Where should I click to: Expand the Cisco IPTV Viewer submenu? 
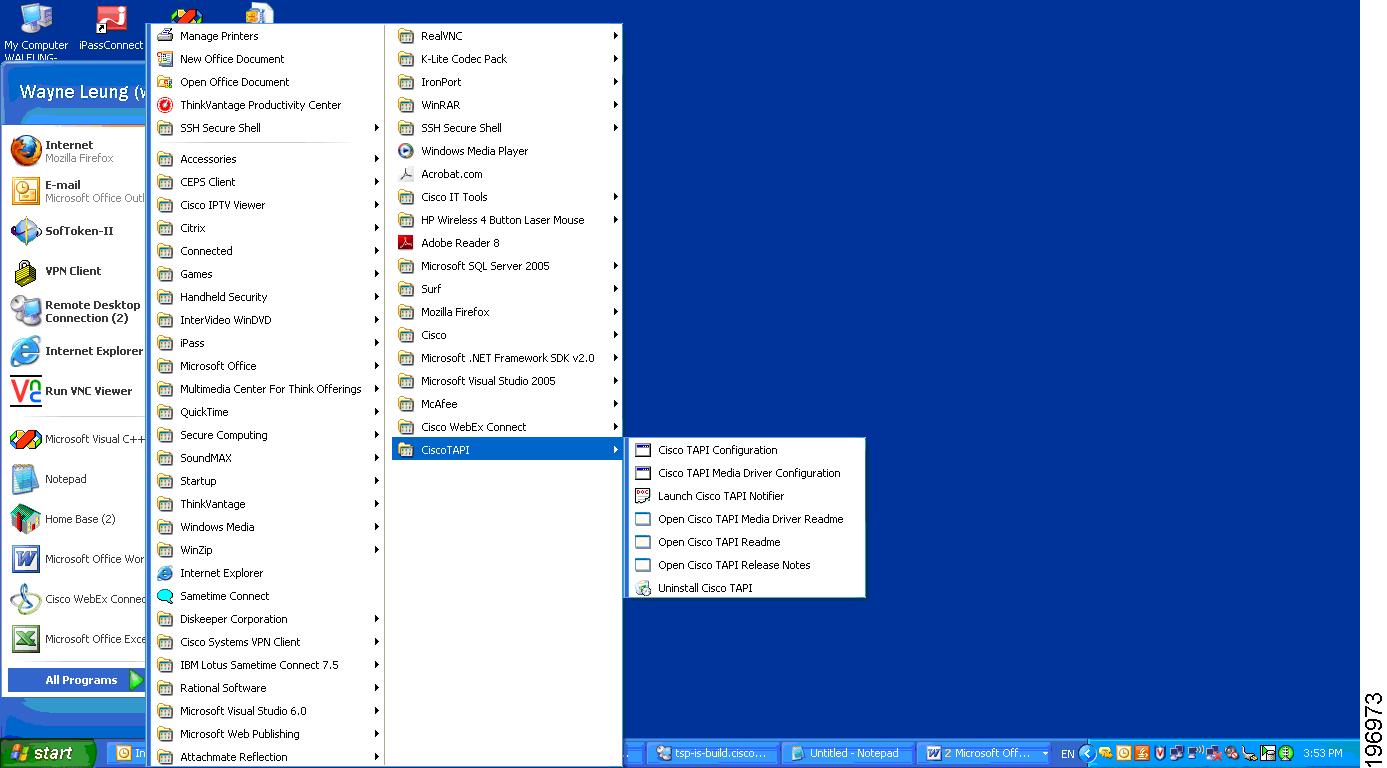(x=267, y=205)
